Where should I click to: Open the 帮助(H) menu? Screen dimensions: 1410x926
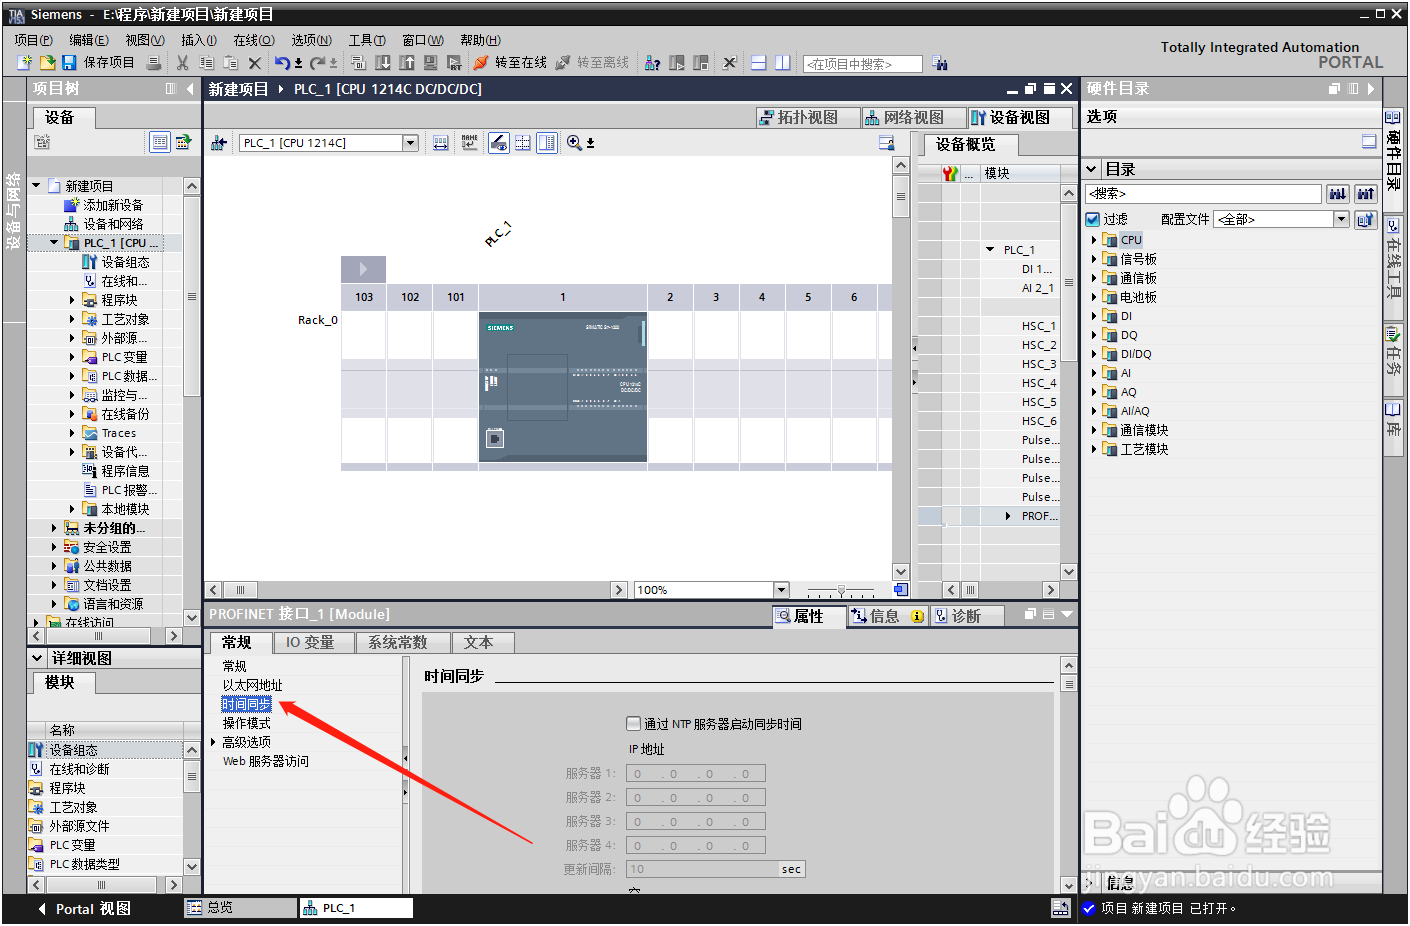tap(481, 40)
